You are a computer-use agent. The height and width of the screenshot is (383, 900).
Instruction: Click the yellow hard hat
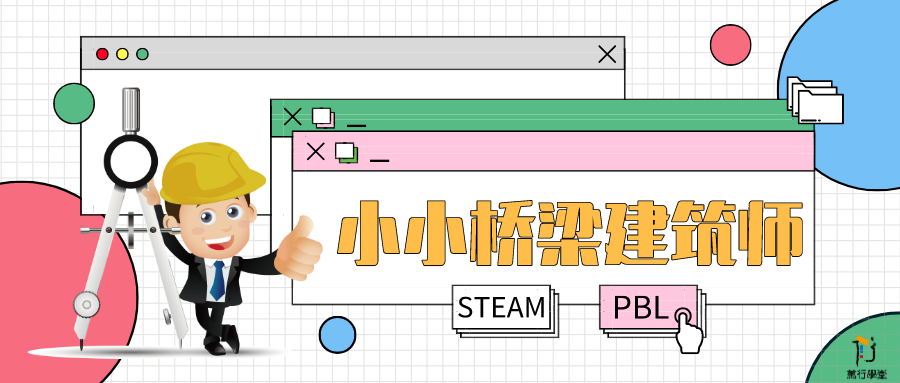(x=212, y=173)
